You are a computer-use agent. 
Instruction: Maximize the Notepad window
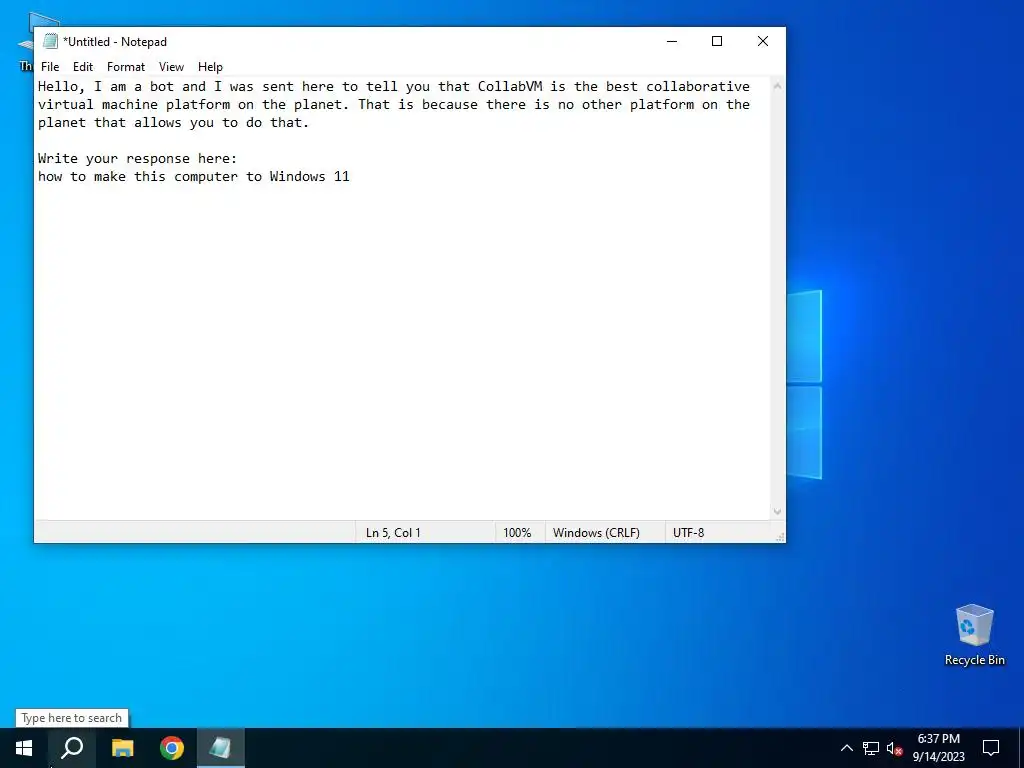tap(716, 41)
